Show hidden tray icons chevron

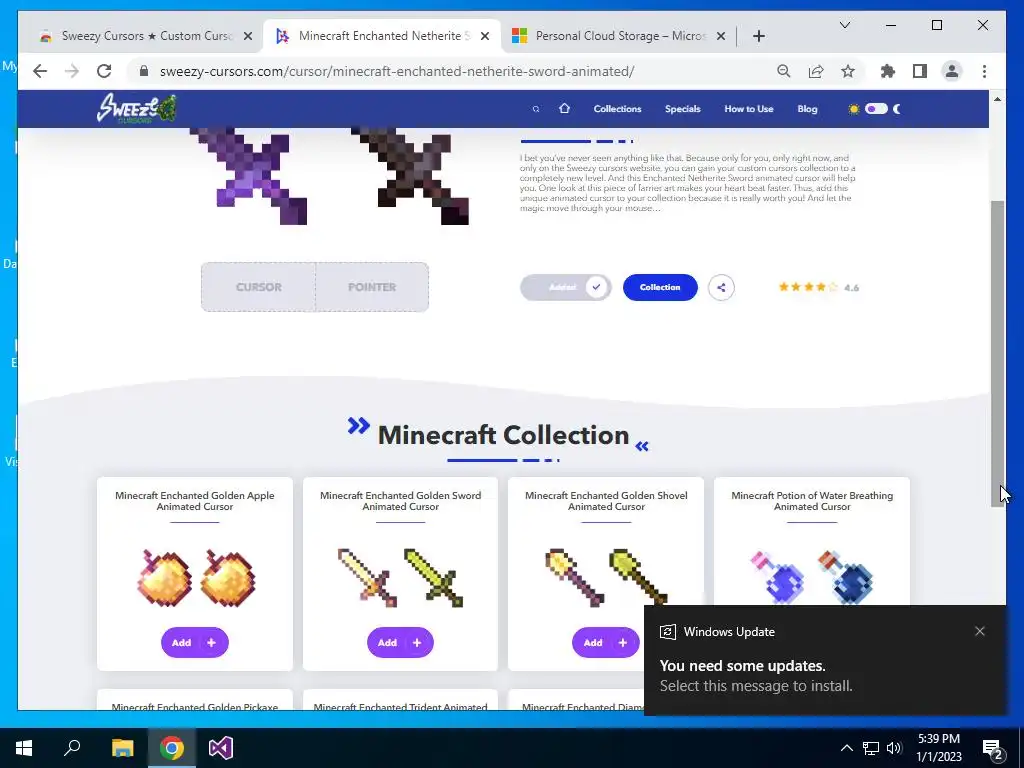pos(846,748)
